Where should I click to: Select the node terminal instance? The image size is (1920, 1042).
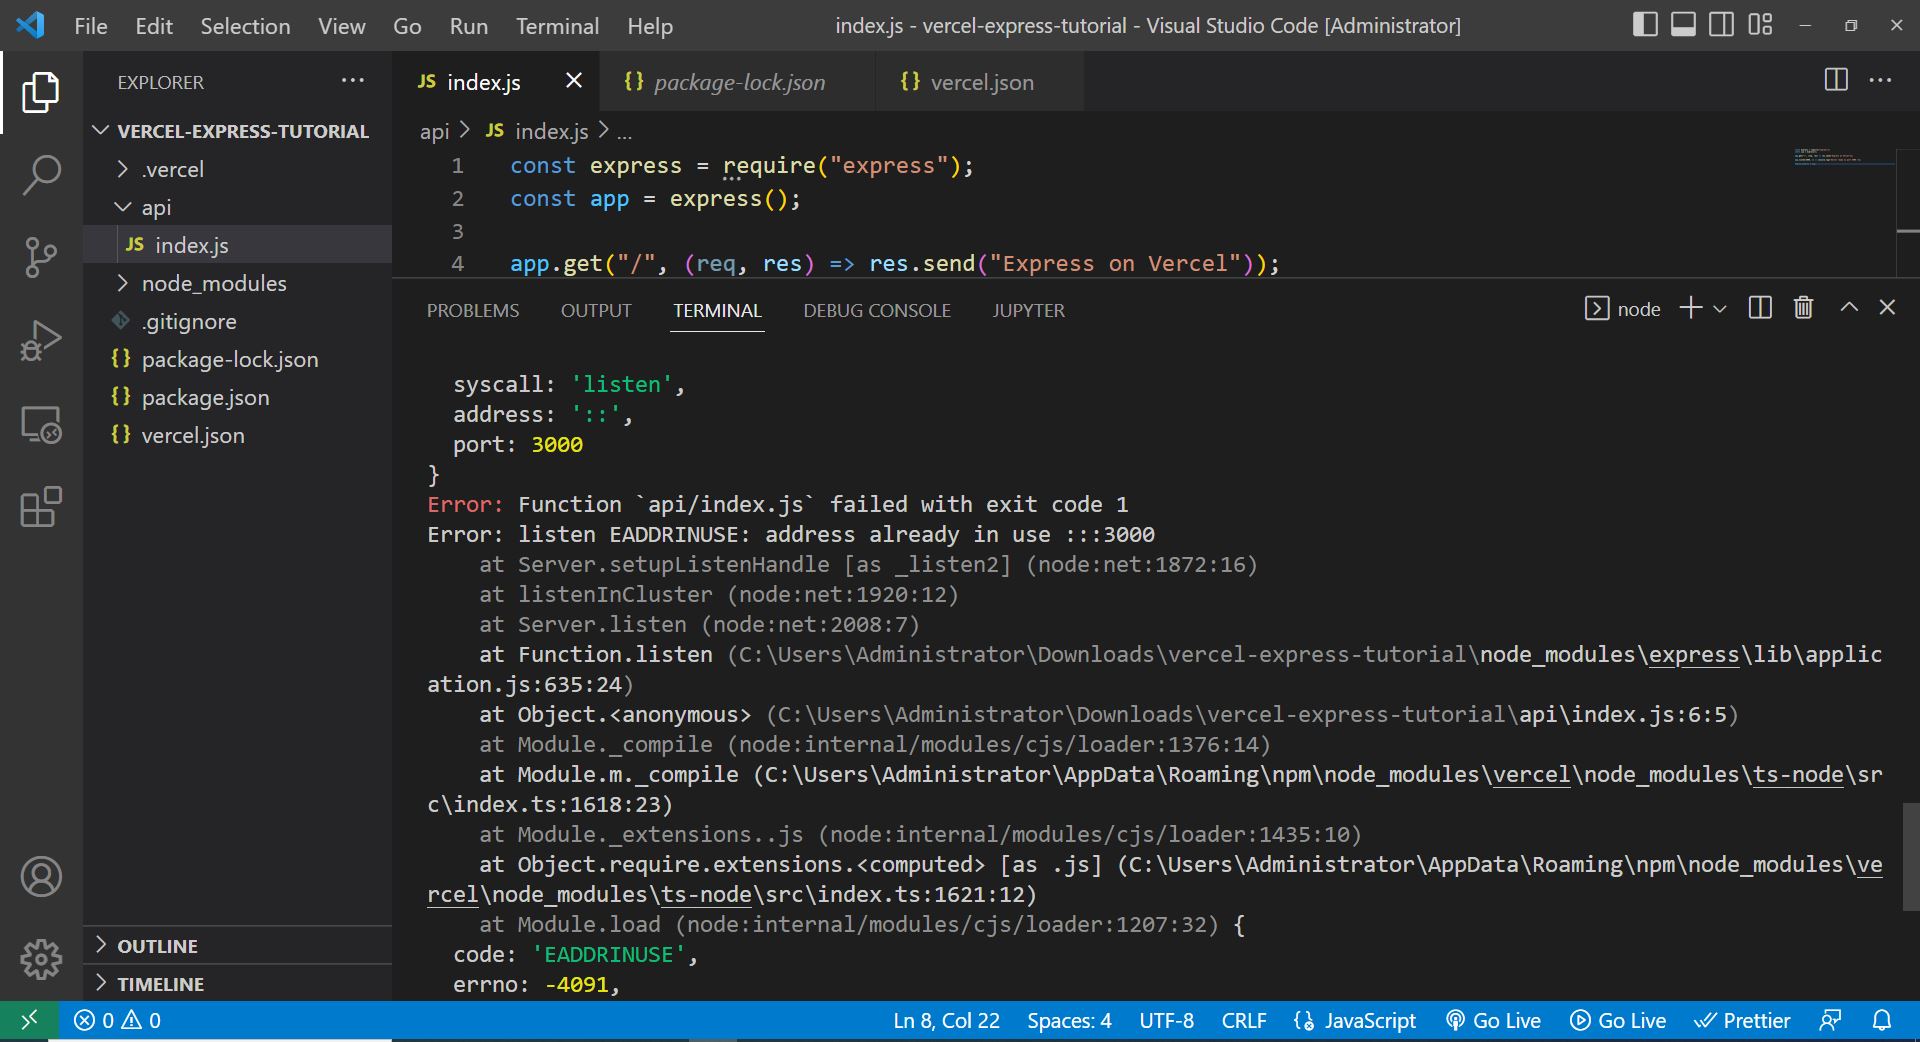tap(1622, 309)
